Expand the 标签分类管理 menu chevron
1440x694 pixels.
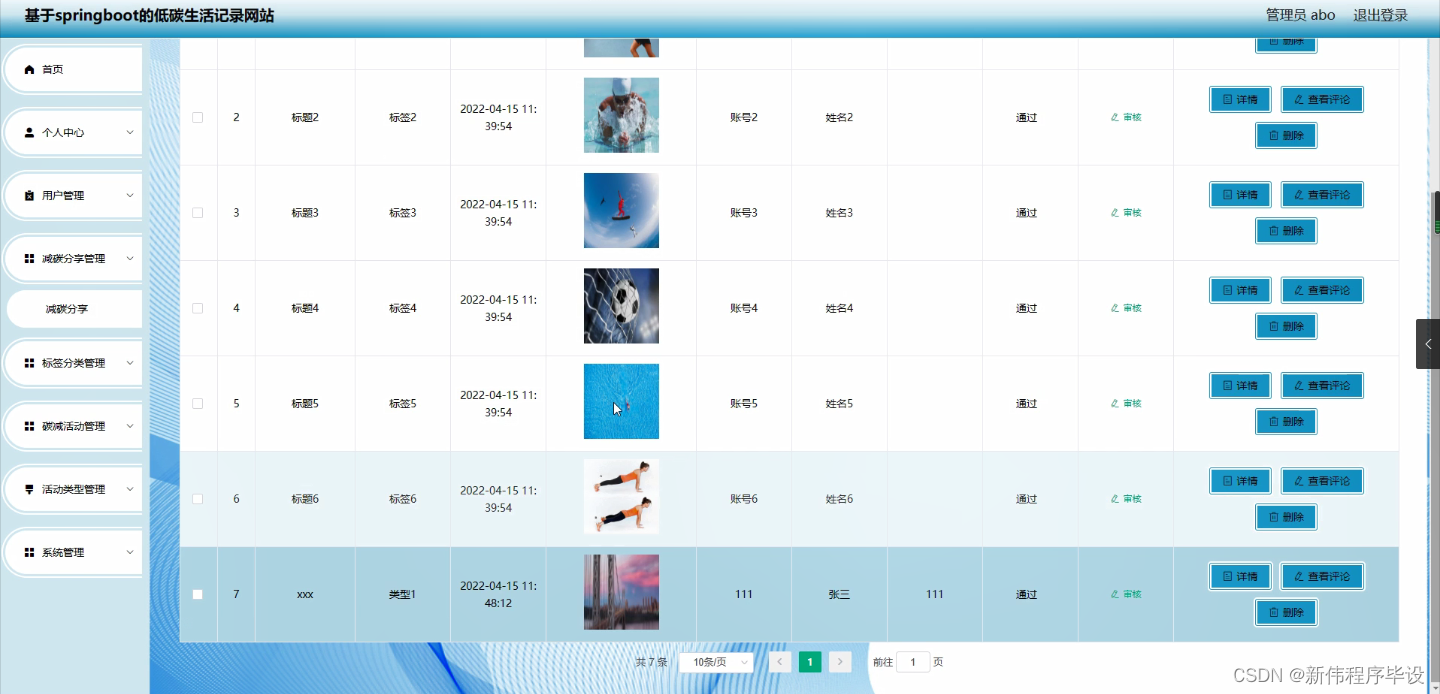129,363
